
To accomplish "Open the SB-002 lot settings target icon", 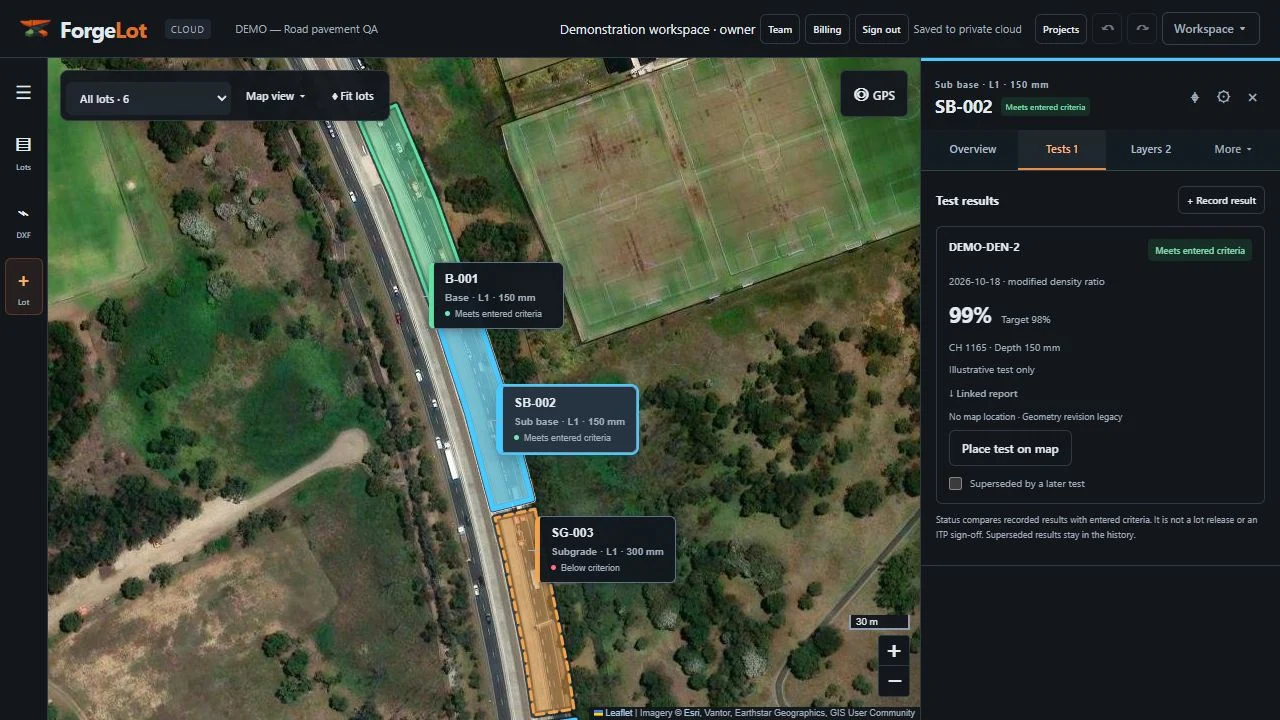I will pos(1223,97).
